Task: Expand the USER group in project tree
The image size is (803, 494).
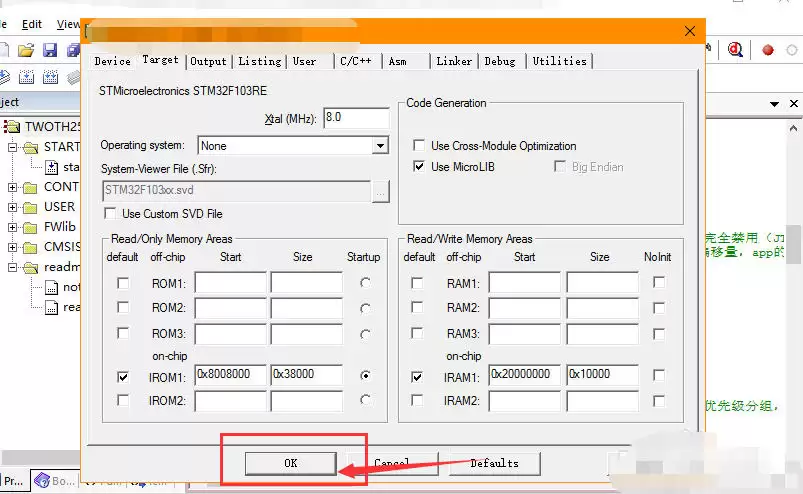Action: (x=12, y=207)
